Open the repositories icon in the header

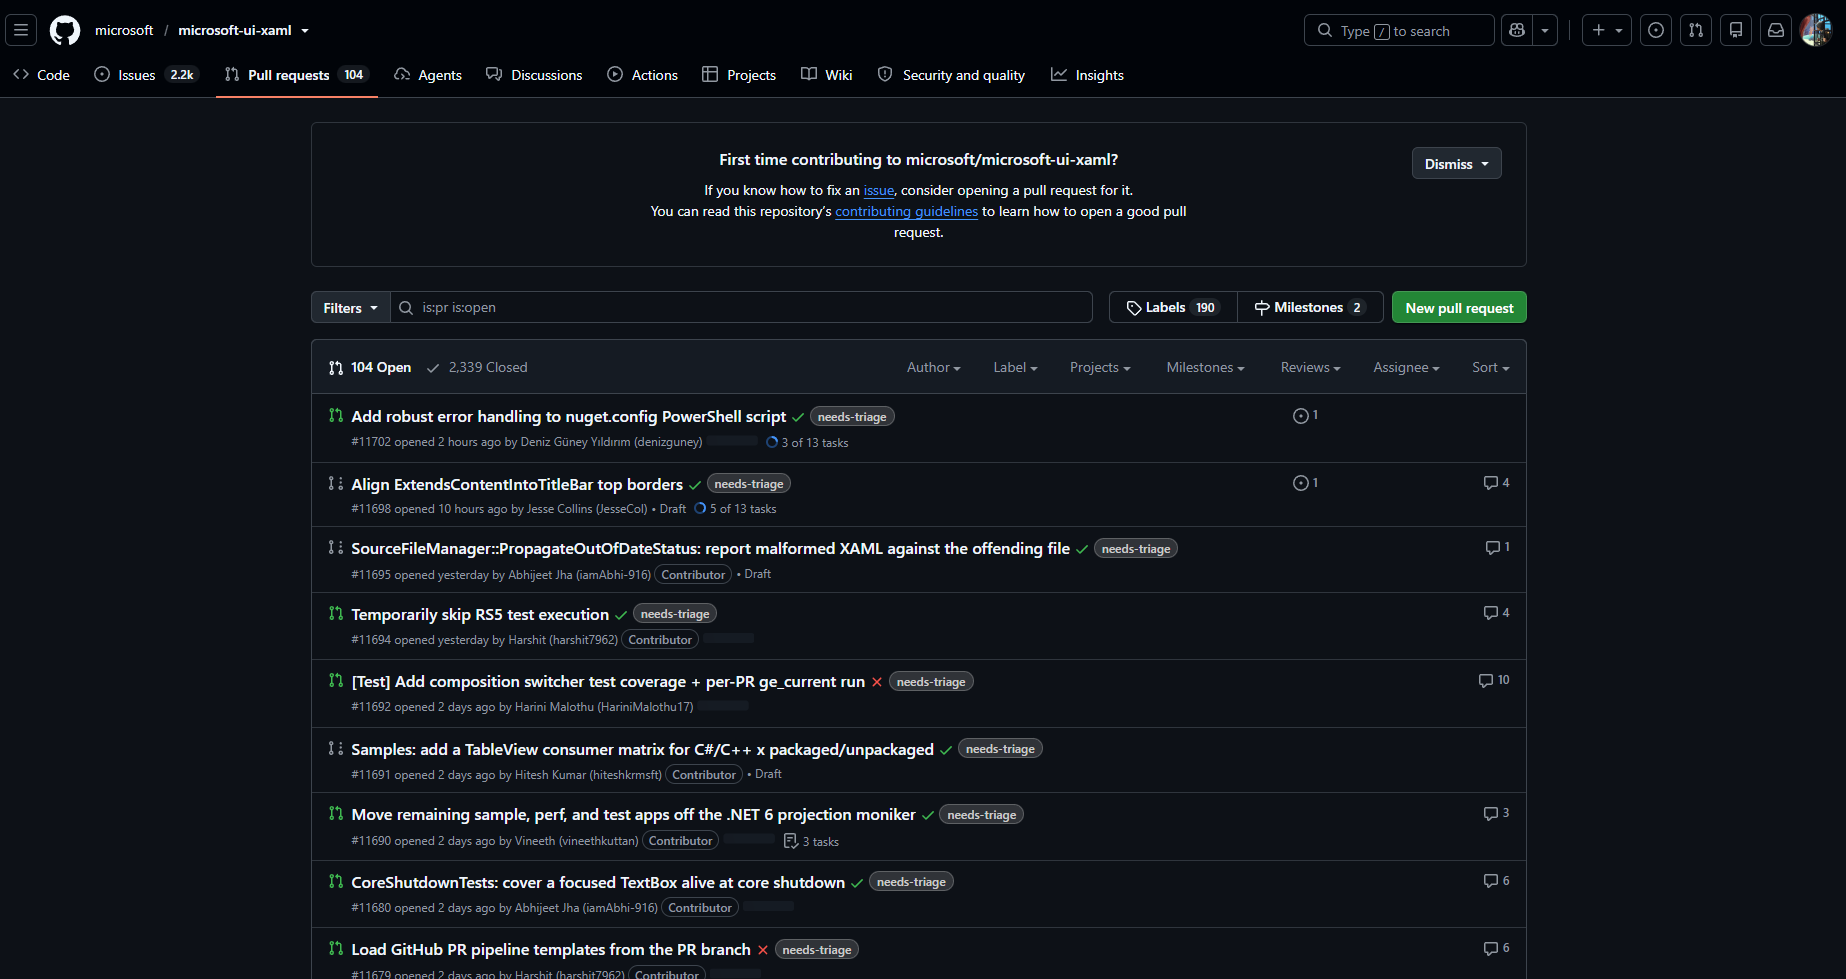pos(1736,30)
